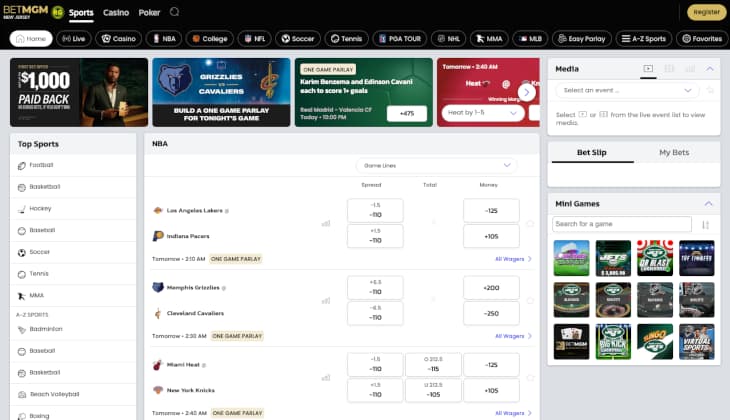730x420 pixels.
Task: Switch Media panel to statistics view icon
Action: pos(690,68)
